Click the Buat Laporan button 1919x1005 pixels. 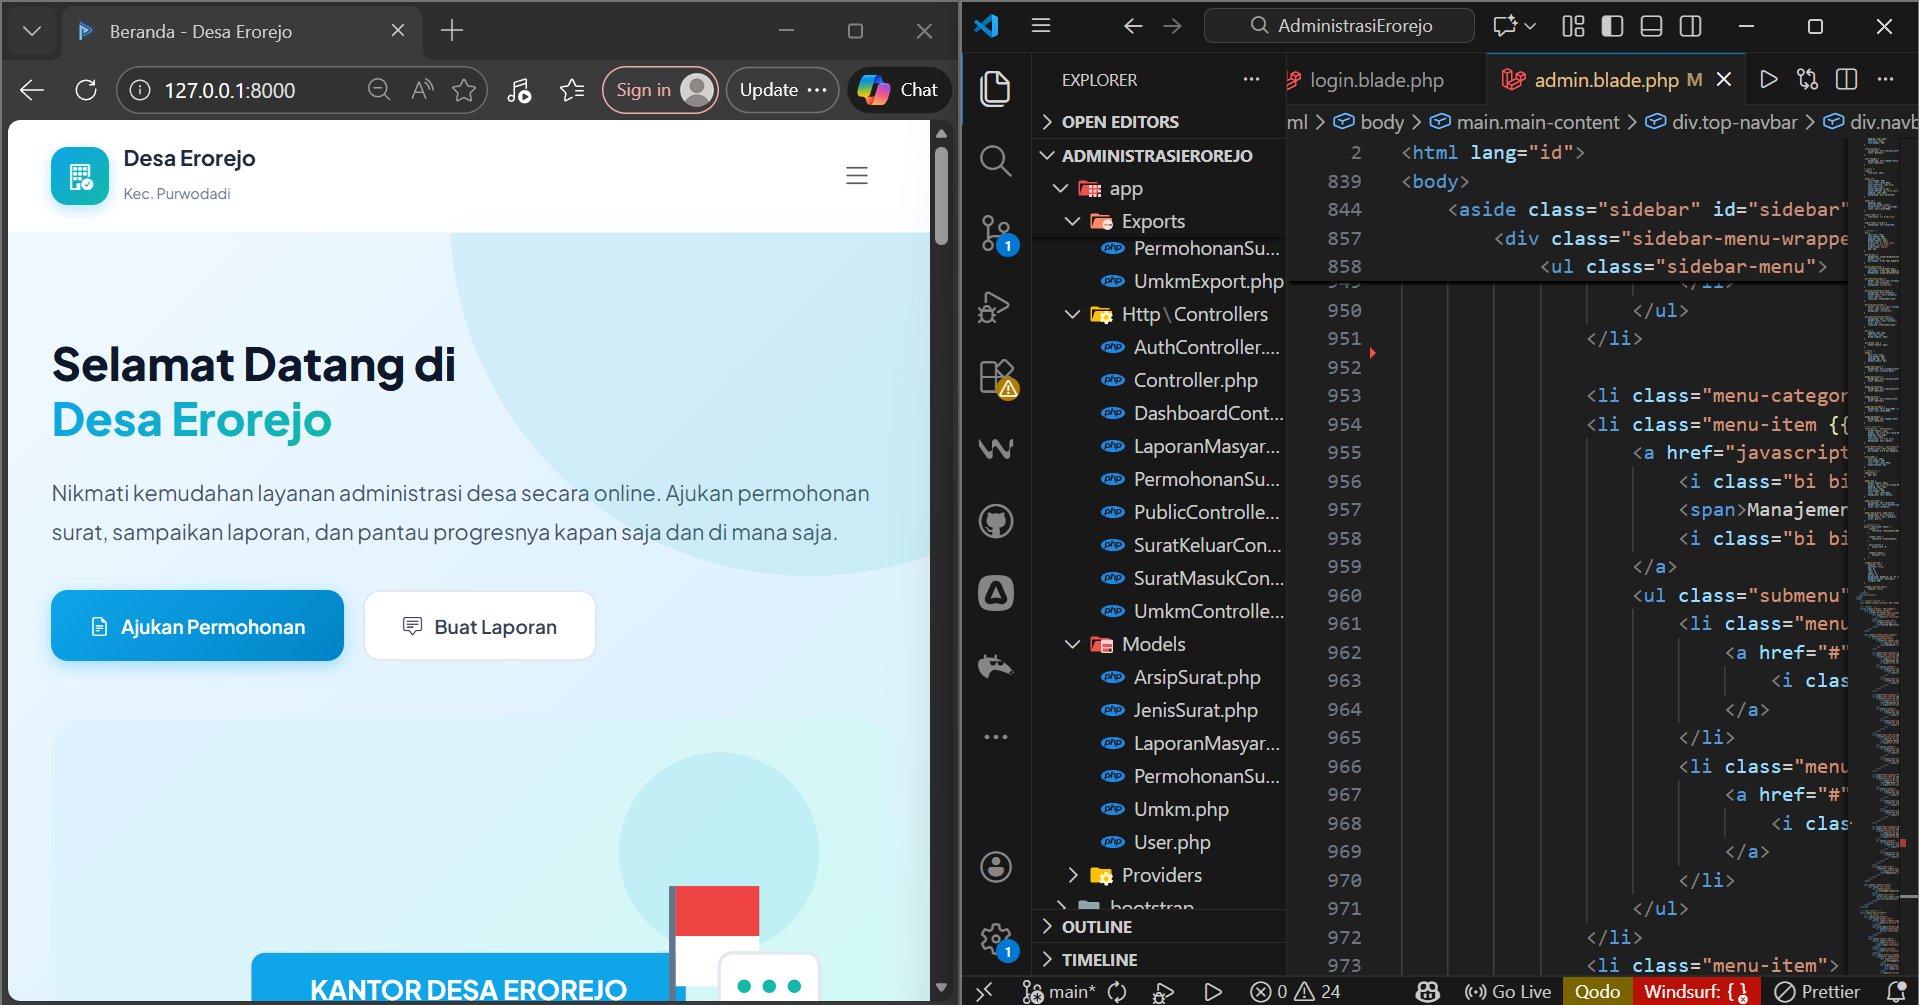(x=479, y=625)
